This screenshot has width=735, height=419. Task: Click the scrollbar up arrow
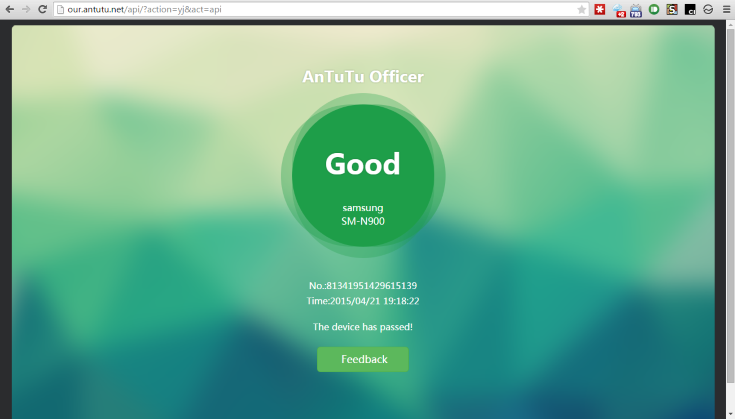click(730, 25)
